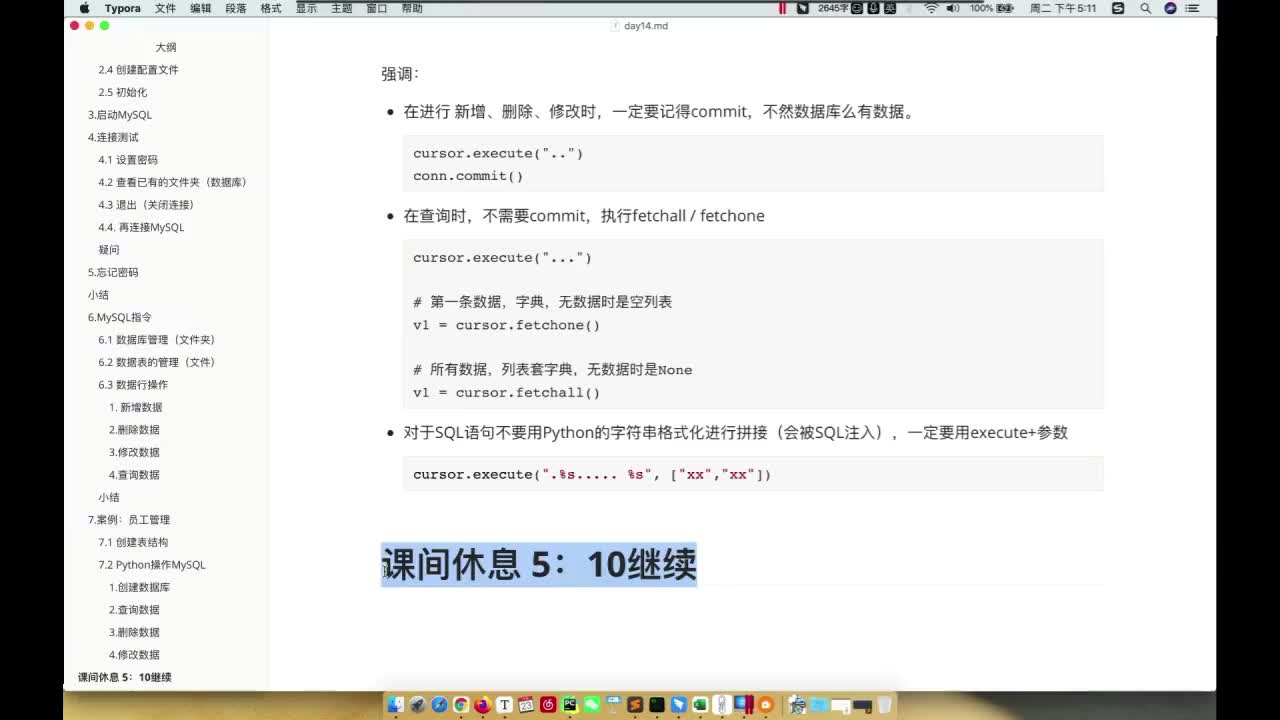Open Calendar icon in dock
The width and height of the screenshot is (1280, 720).
(526, 705)
